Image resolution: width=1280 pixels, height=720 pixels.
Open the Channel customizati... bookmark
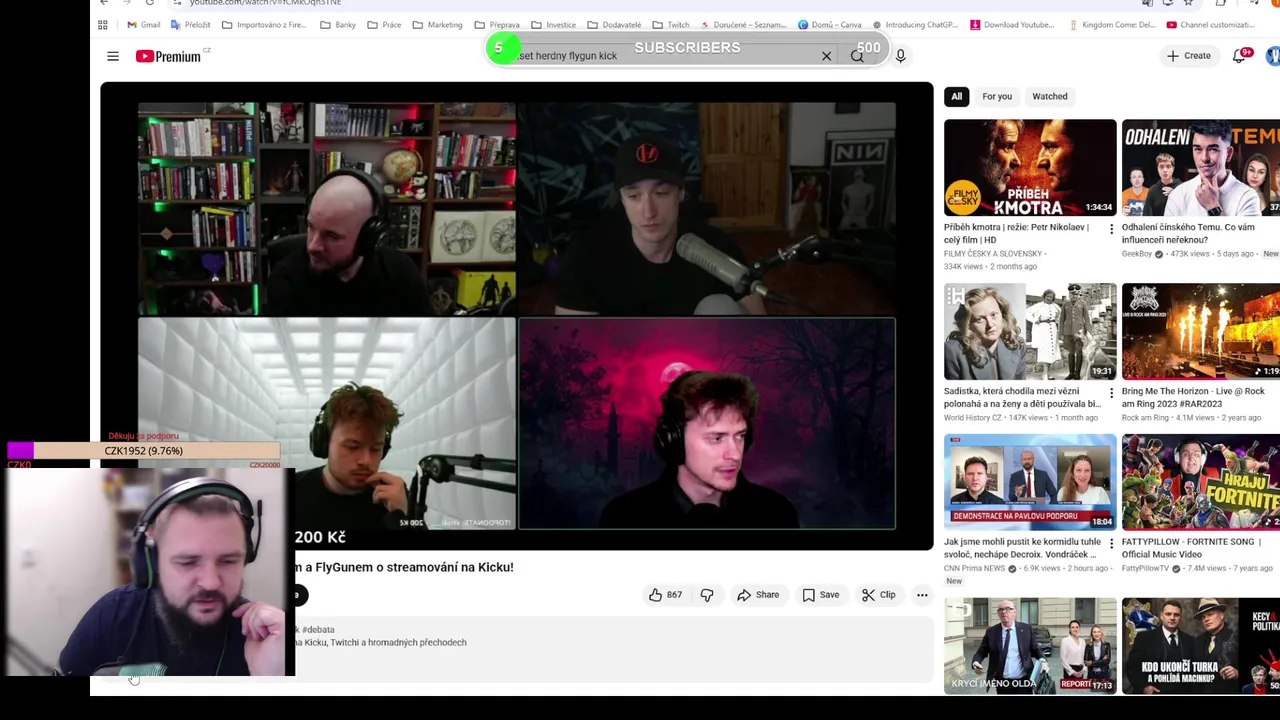1210,25
